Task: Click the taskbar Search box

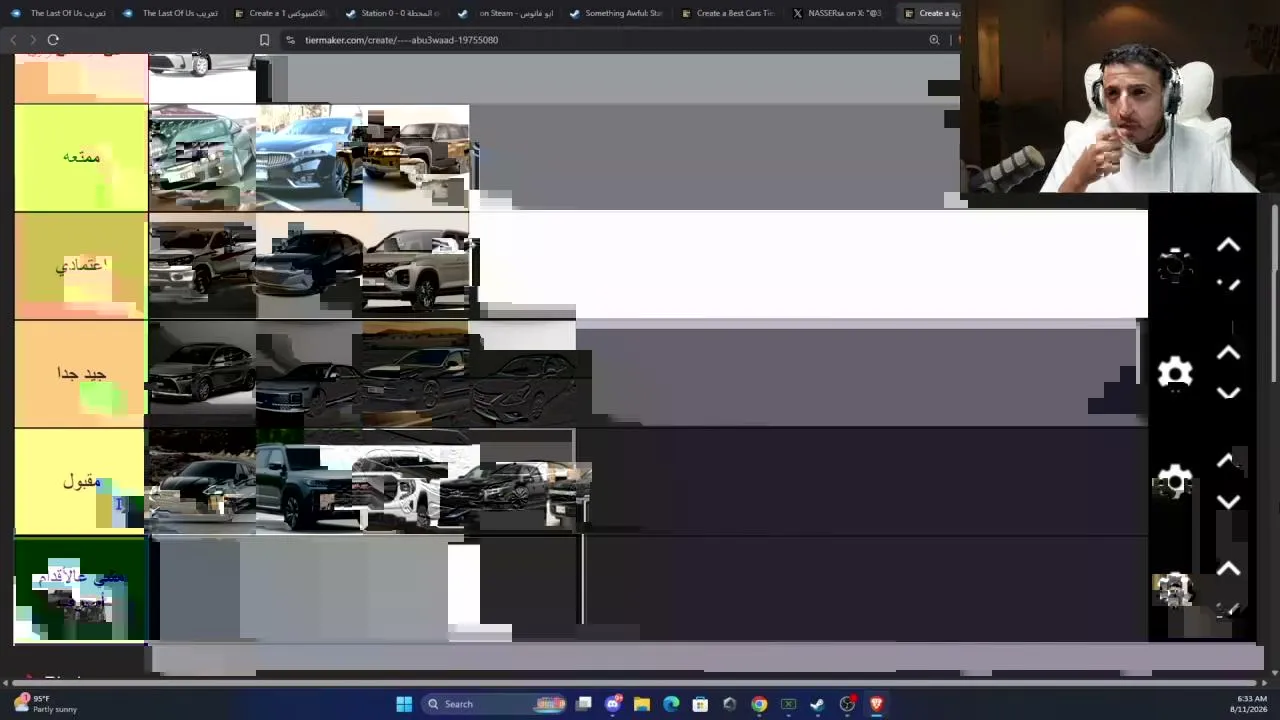Action: pos(495,704)
